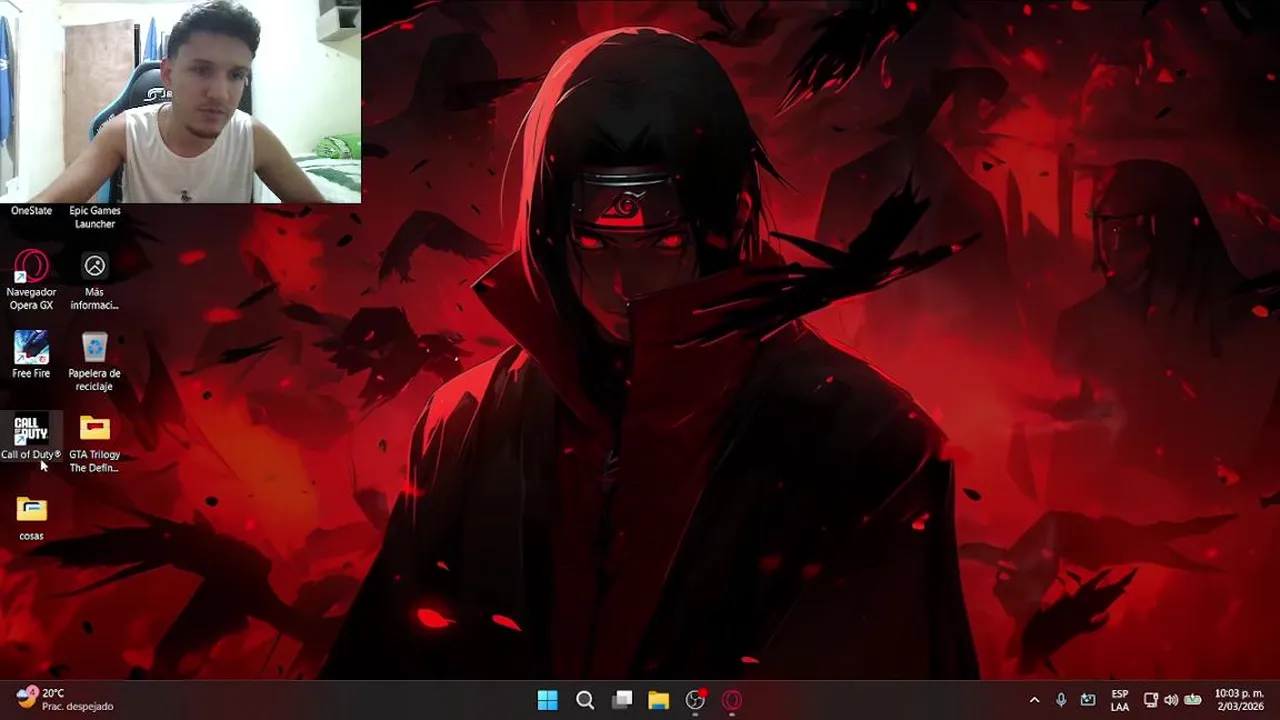This screenshot has height=720, width=1280.
Task: Open network settings tray icon
Action: pos(1151,700)
